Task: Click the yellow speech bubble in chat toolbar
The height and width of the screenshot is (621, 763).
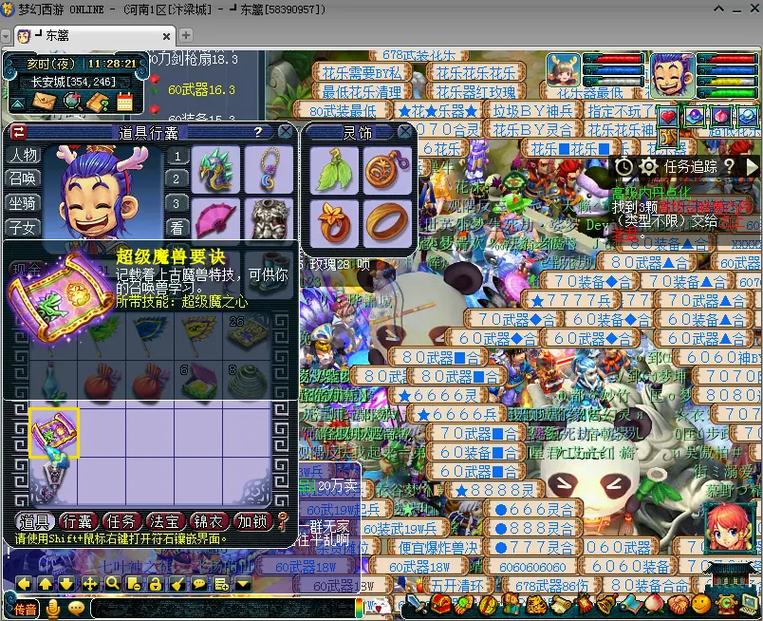Action: point(200,584)
